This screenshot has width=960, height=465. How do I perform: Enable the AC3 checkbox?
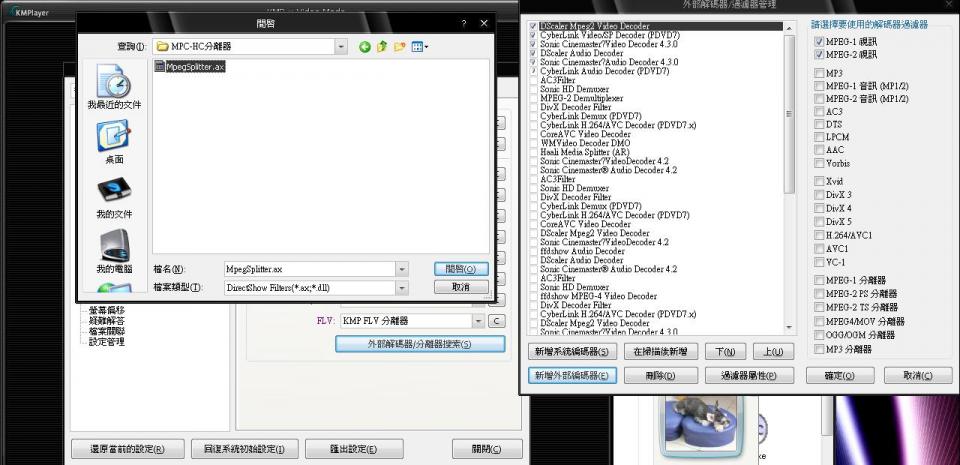[x=819, y=111]
